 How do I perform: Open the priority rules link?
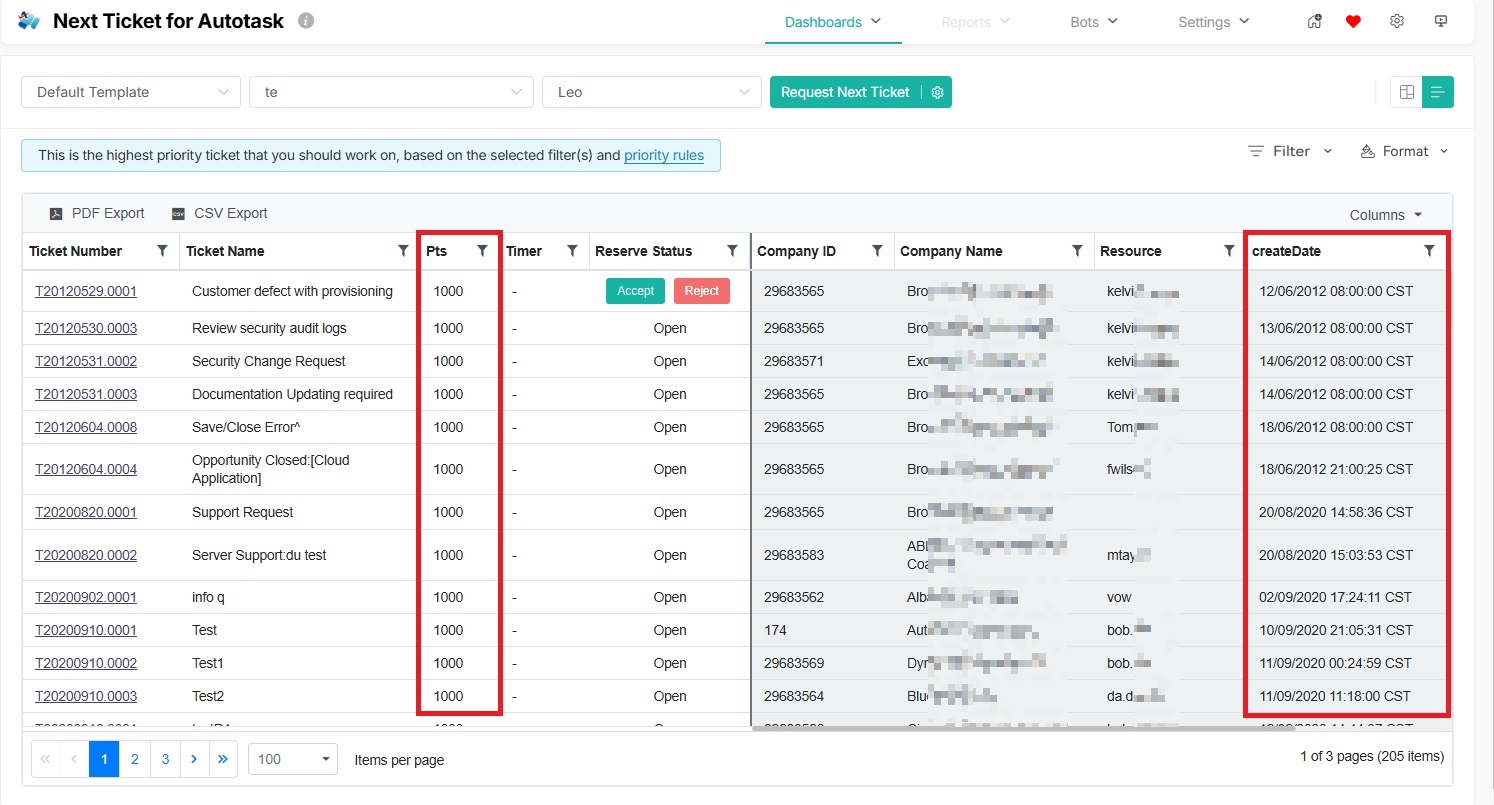point(663,155)
